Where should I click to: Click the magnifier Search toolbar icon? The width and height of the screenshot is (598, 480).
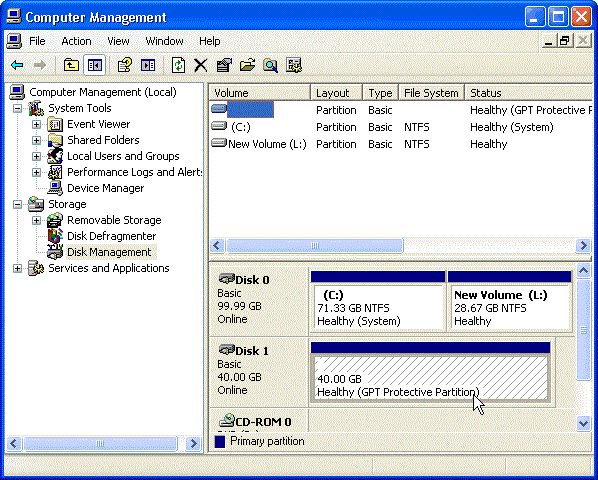270,66
